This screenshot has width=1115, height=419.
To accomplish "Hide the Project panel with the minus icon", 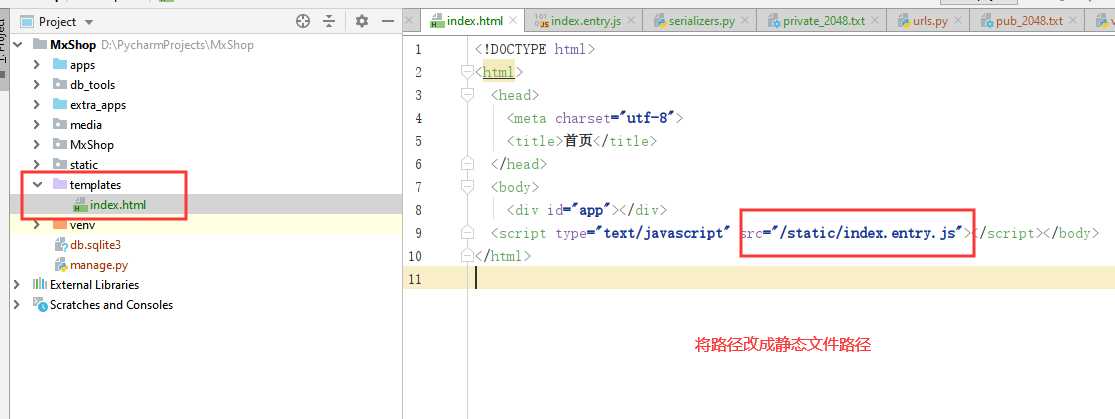I will (388, 21).
